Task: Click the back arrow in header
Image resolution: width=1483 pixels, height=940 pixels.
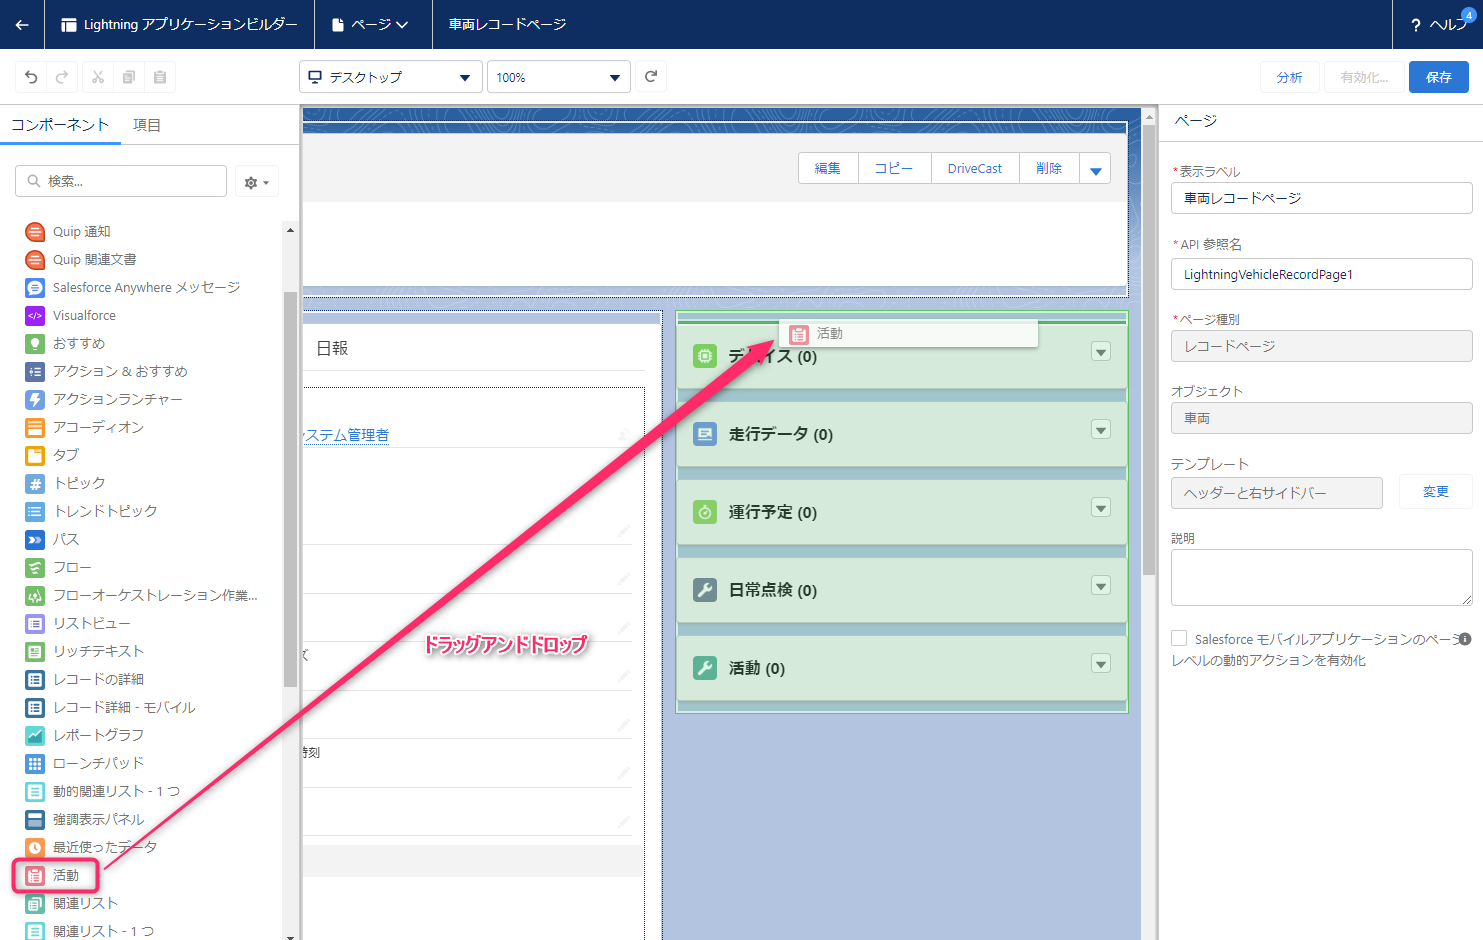Action: [x=22, y=24]
